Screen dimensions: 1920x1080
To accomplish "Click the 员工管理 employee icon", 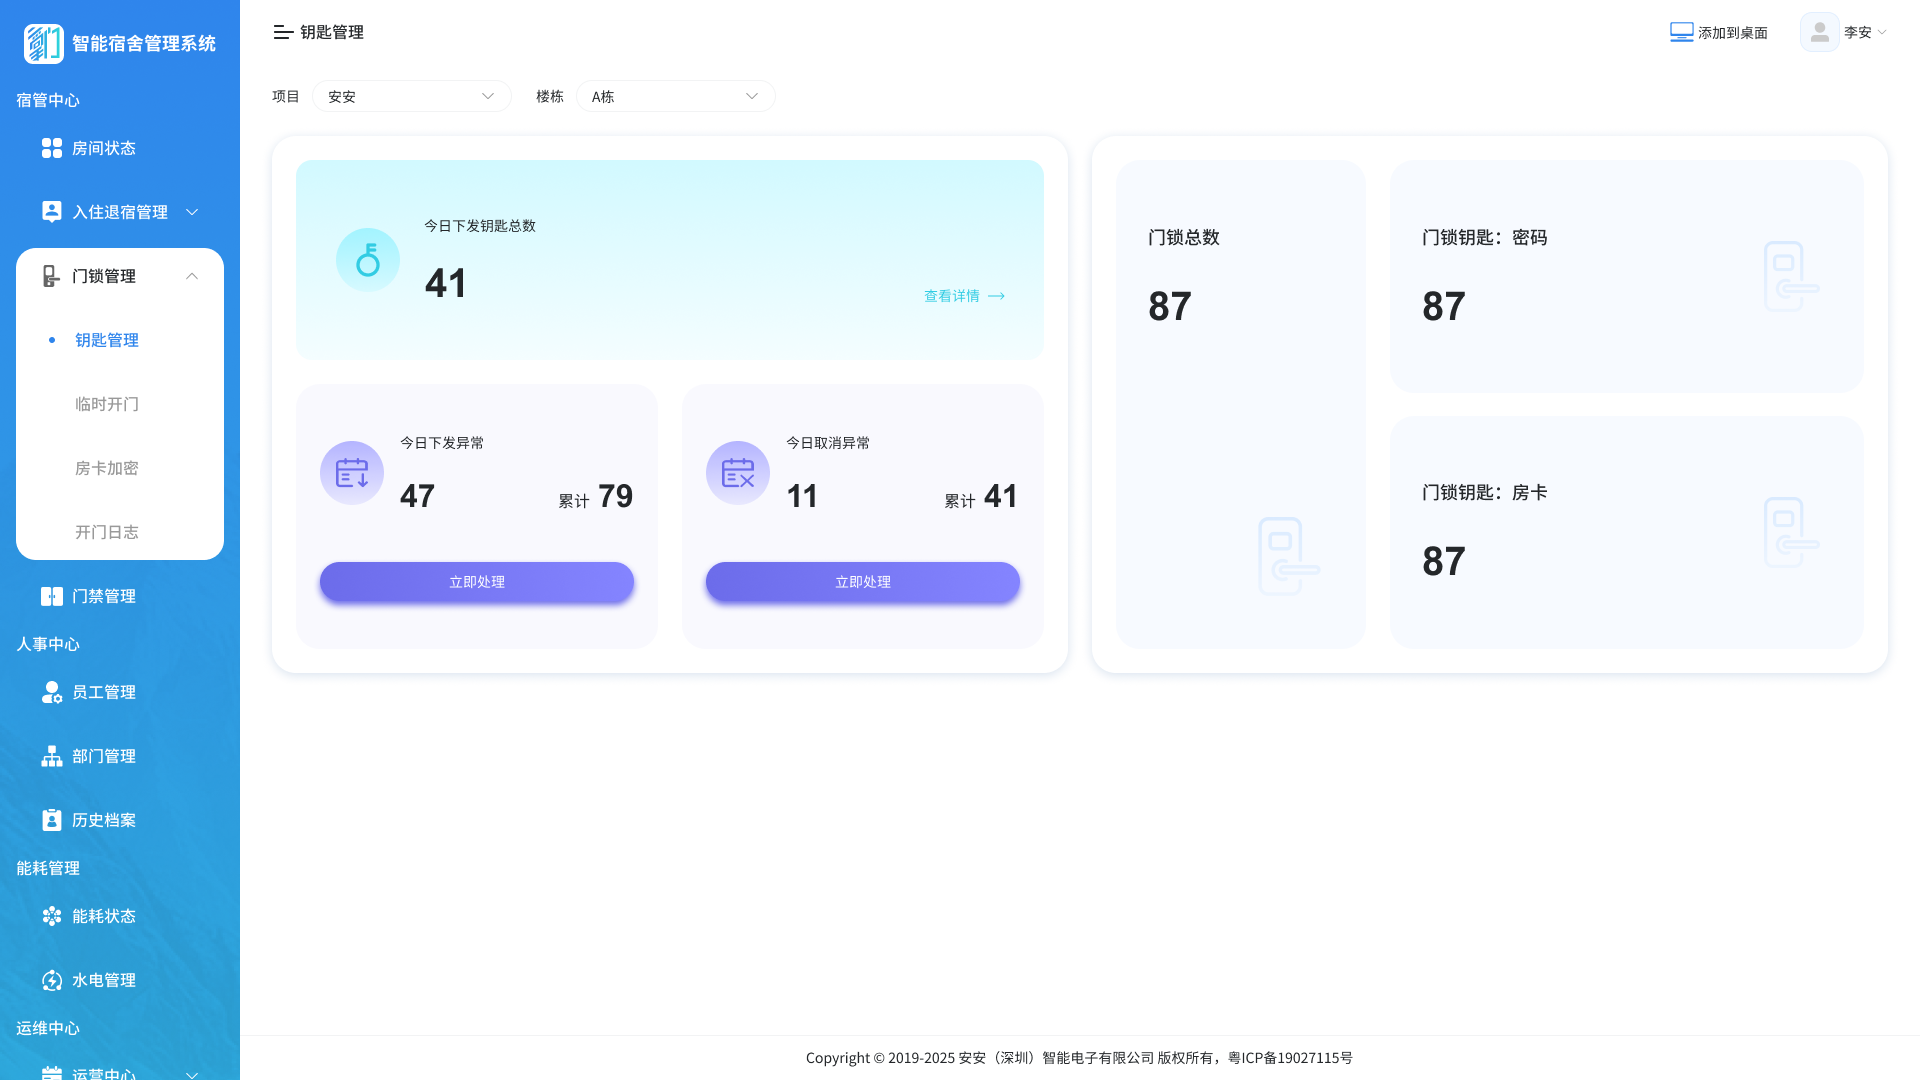I will [x=52, y=692].
